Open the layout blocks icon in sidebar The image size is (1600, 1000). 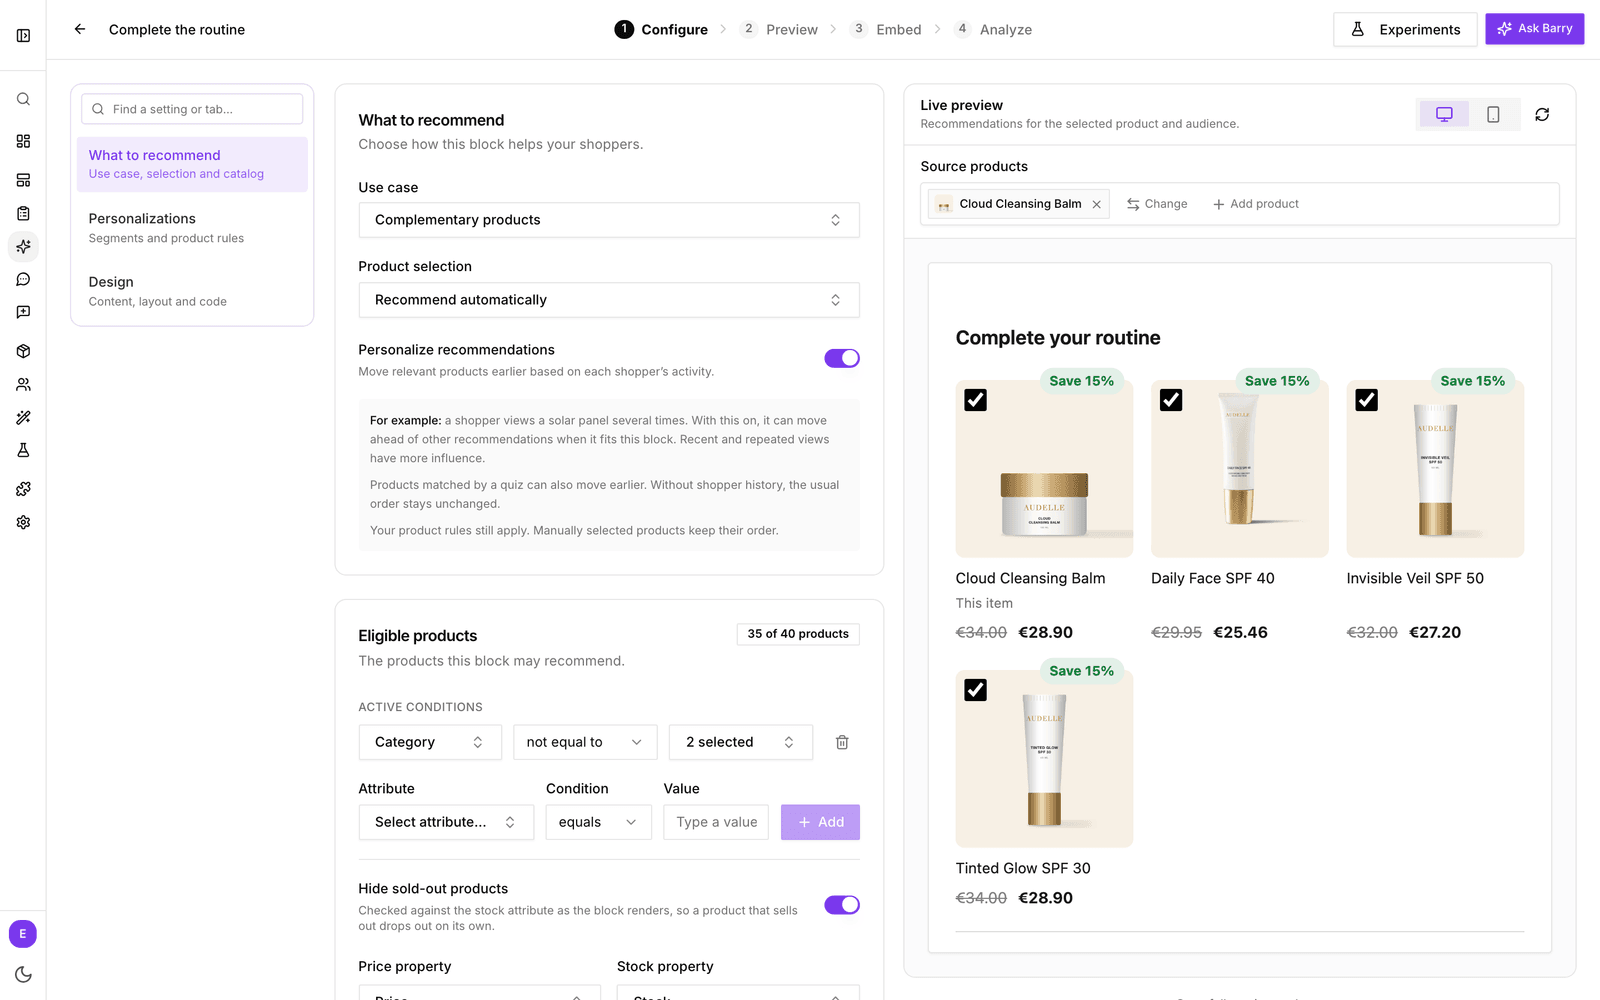23,180
